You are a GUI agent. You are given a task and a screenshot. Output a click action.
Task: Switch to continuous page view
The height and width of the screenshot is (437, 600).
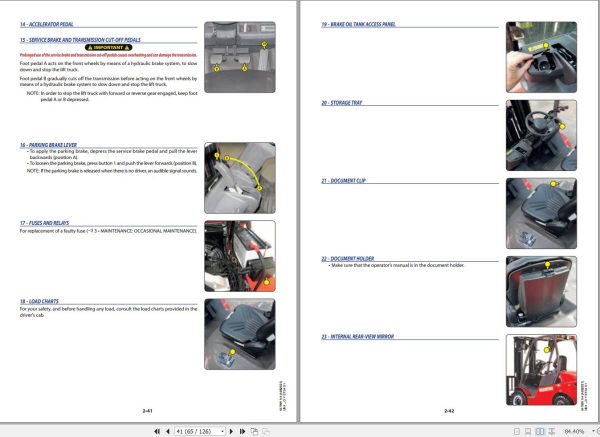tap(528, 431)
